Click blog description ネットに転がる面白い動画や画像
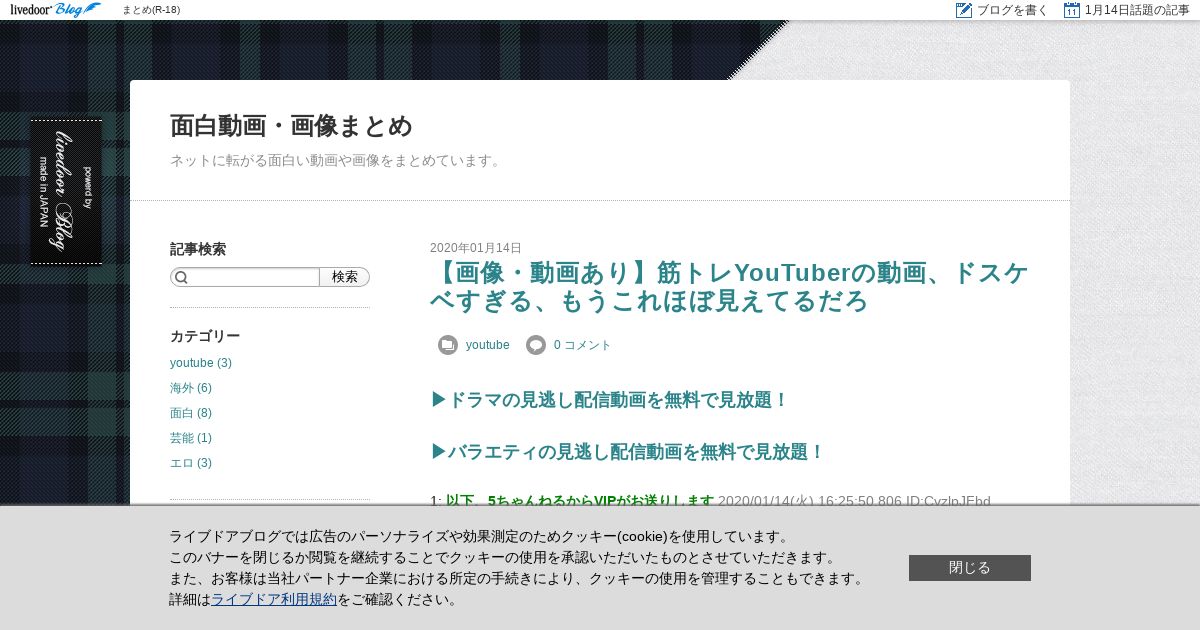This screenshot has height=630, width=1200. tap(337, 160)
